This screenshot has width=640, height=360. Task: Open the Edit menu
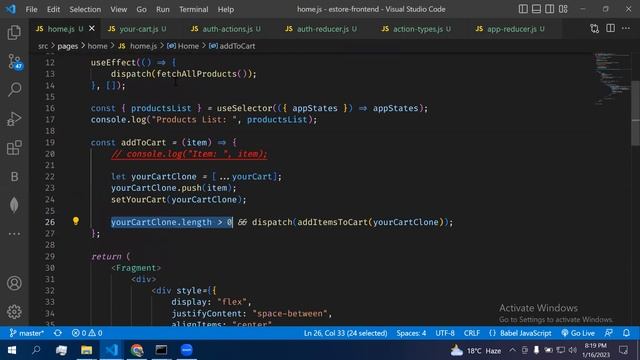(x=53, y=9)
